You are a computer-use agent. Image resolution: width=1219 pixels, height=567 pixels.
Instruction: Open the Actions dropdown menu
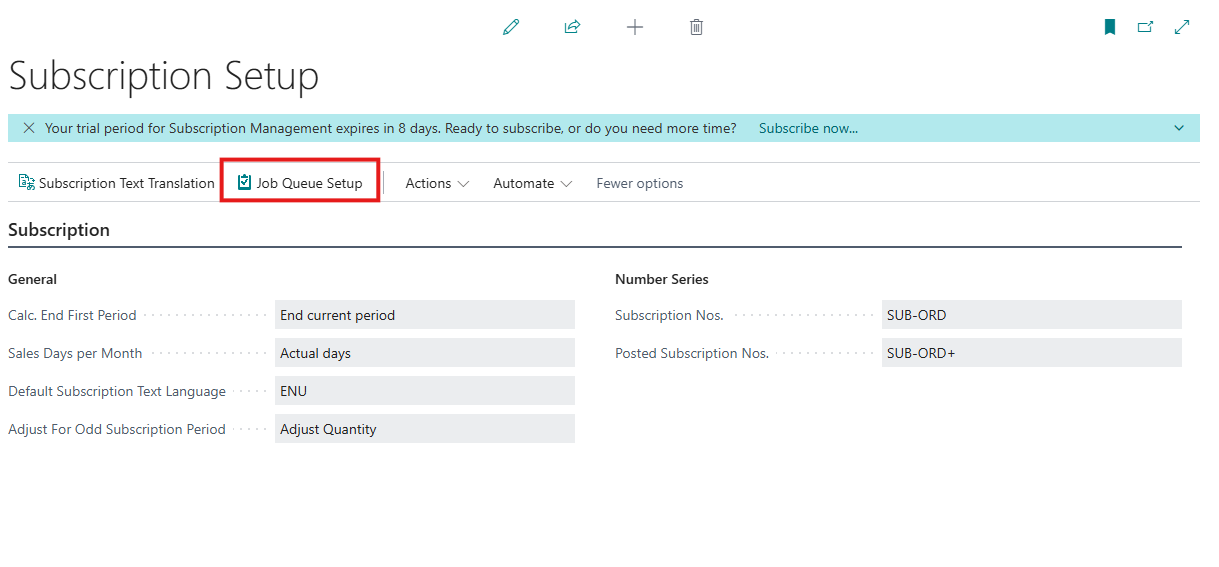[x=436, y=183]
